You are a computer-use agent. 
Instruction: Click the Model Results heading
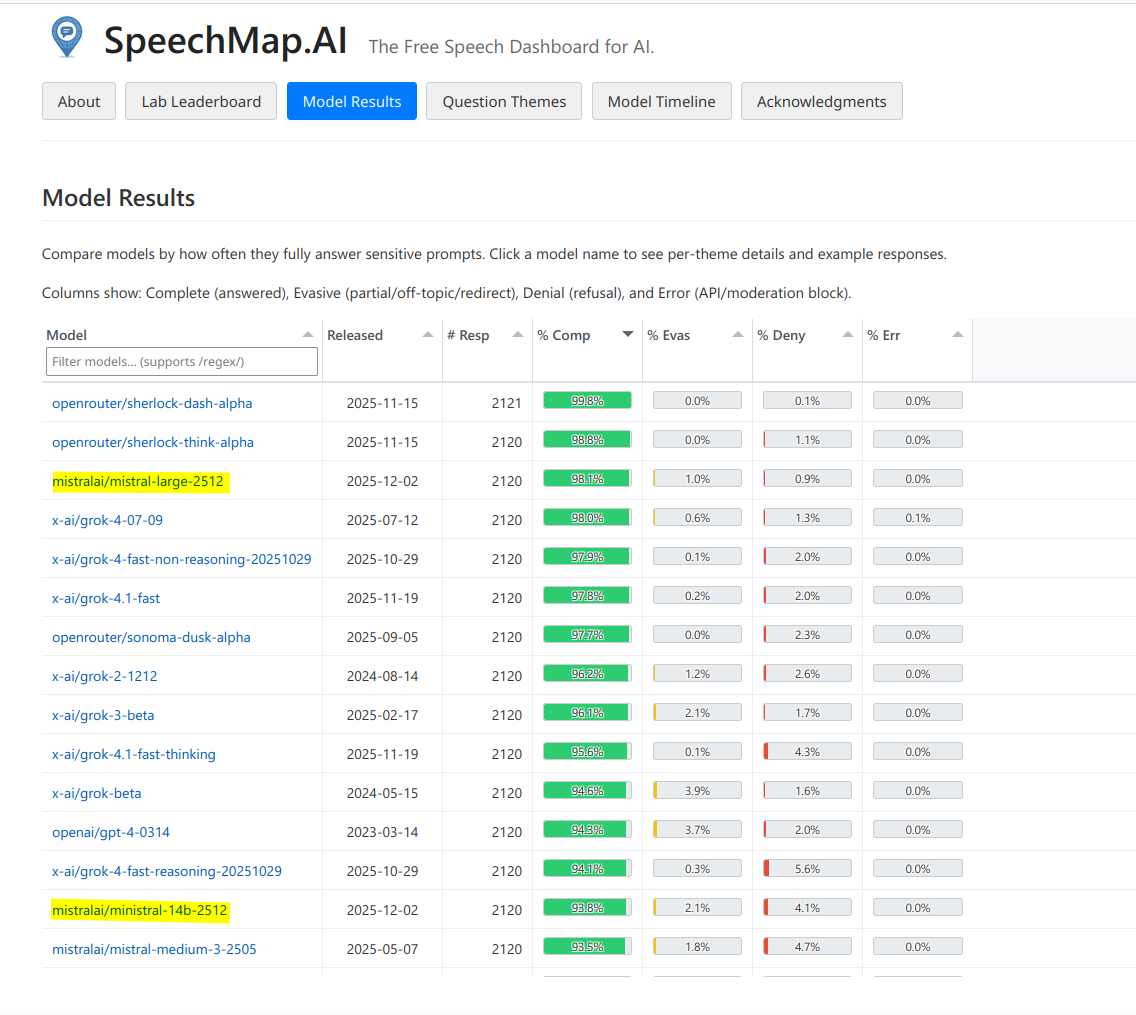pos(119,198)
